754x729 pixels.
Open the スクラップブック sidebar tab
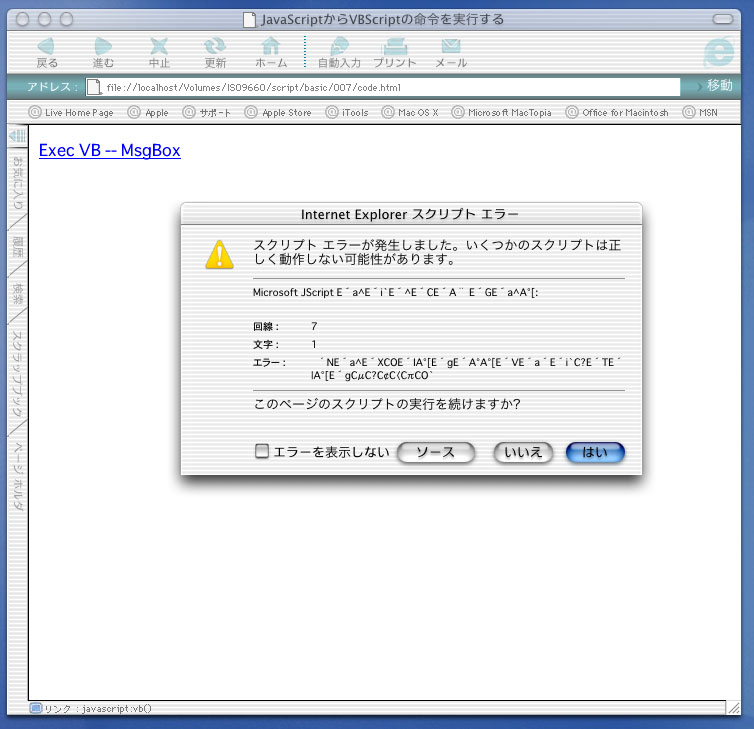[x=18, y=373]
